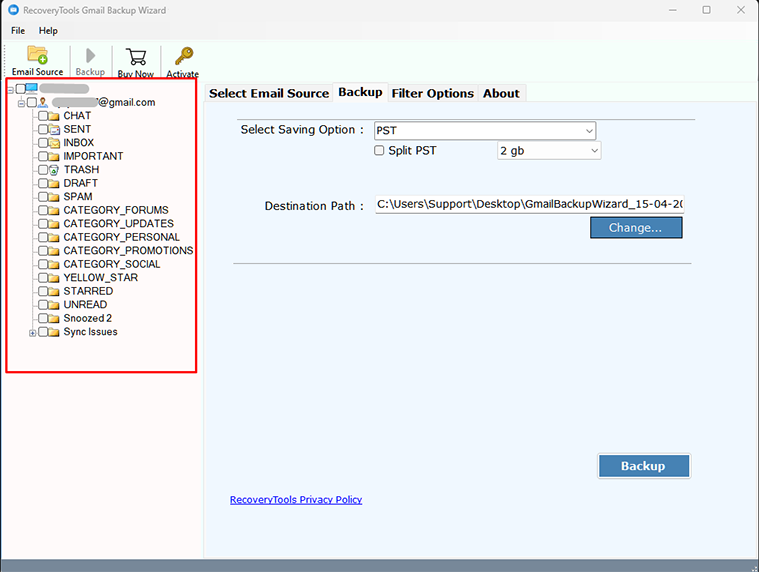The width and height of the screenshot is (759, 572).
Task: Expand the Sync Issues folder
Action: [x=32, y=333]
